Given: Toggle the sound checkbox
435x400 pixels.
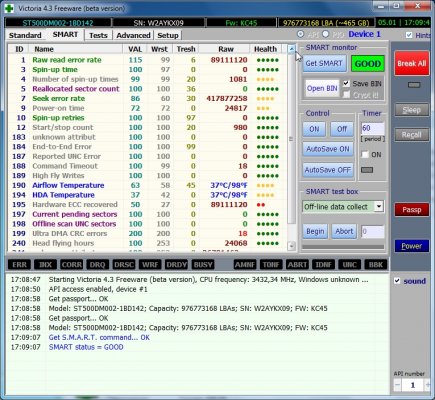Looking at the screenshot, I should coord(397,281).
